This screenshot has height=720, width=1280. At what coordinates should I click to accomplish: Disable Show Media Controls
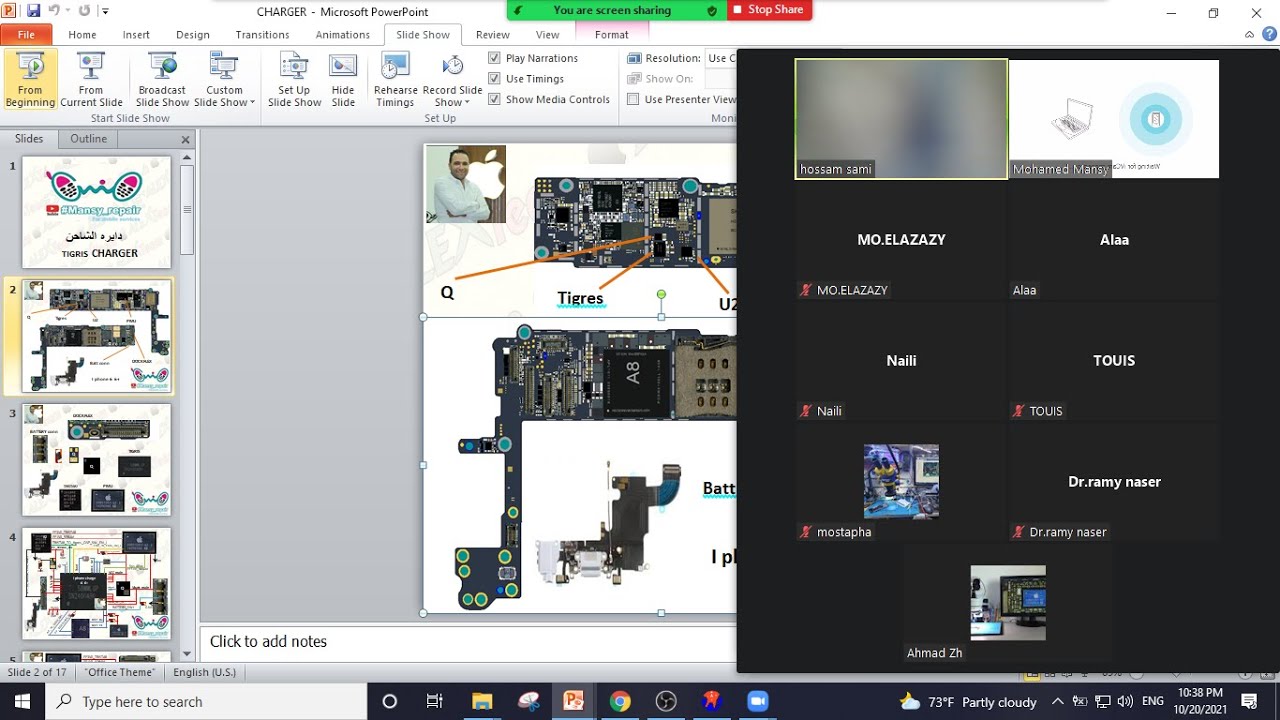494,99
